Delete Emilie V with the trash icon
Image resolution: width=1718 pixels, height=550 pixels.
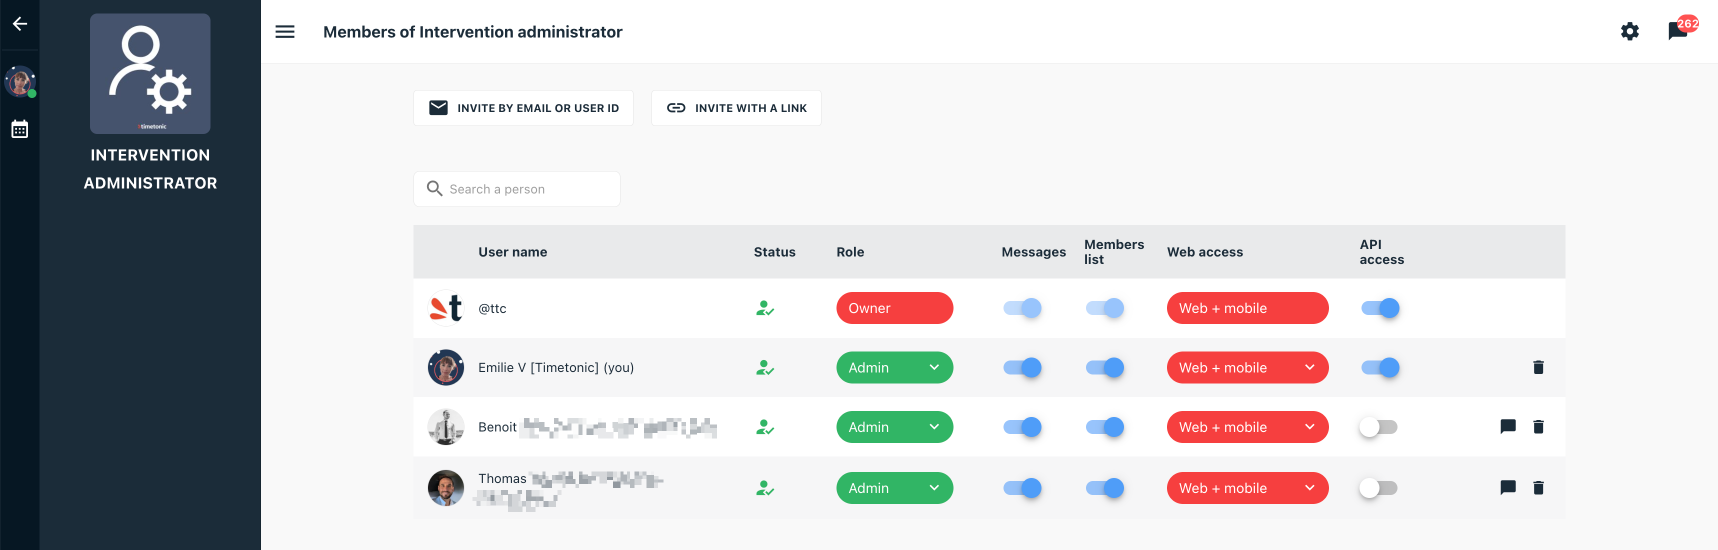pos(1538,367)
